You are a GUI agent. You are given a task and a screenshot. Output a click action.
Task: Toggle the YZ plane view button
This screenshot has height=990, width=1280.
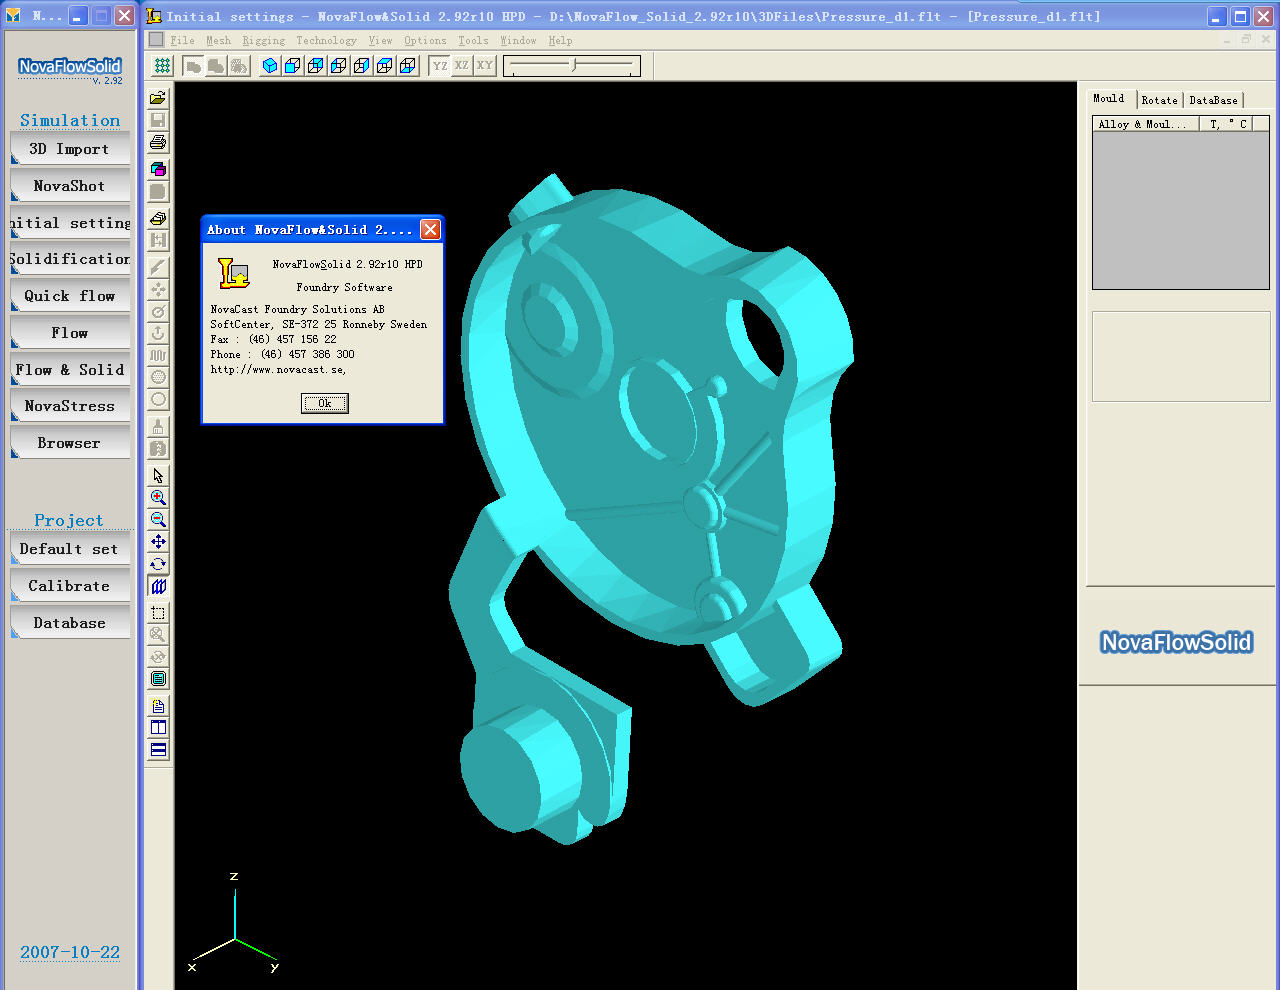click(x=440, y=66)
